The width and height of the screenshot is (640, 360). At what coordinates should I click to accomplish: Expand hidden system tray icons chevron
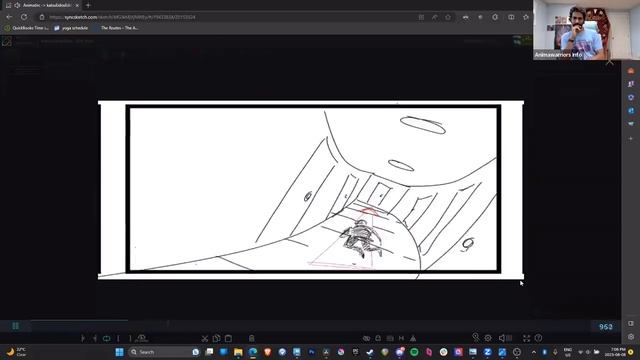pyautogui.click(x=534, y=352)
